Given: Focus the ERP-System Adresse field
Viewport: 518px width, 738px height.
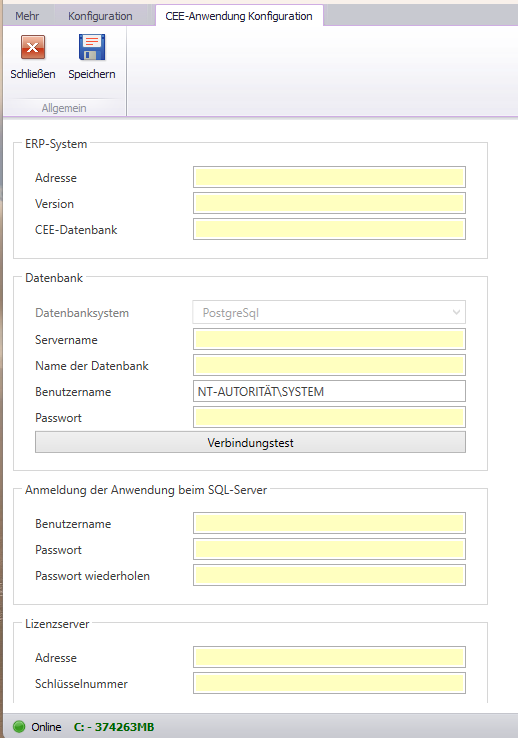Looking at the screenshot, I should tap(329, 177).
